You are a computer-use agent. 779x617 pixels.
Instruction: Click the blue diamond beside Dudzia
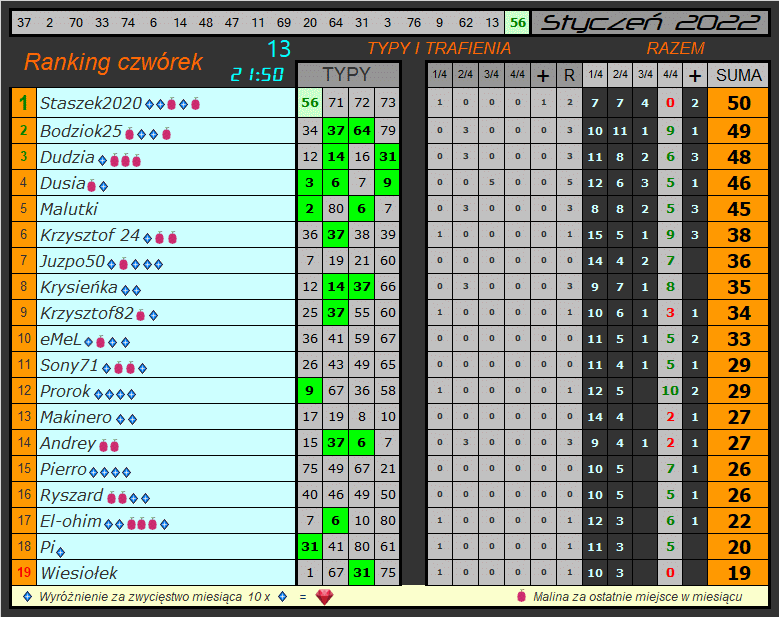[102, 160]
